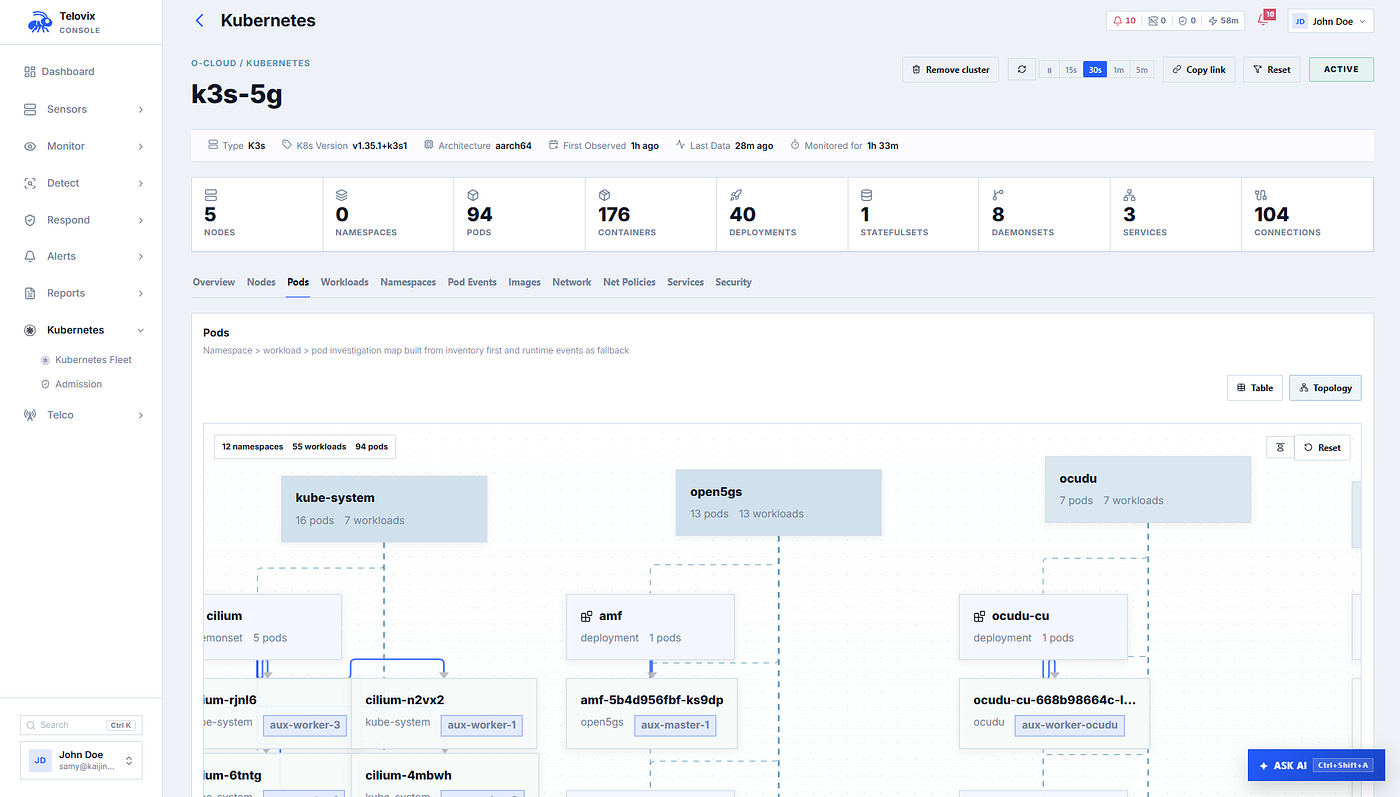Screen dimensions: 1400x797
Task: Click the Telovix ant logo
Action: (40, 21)
